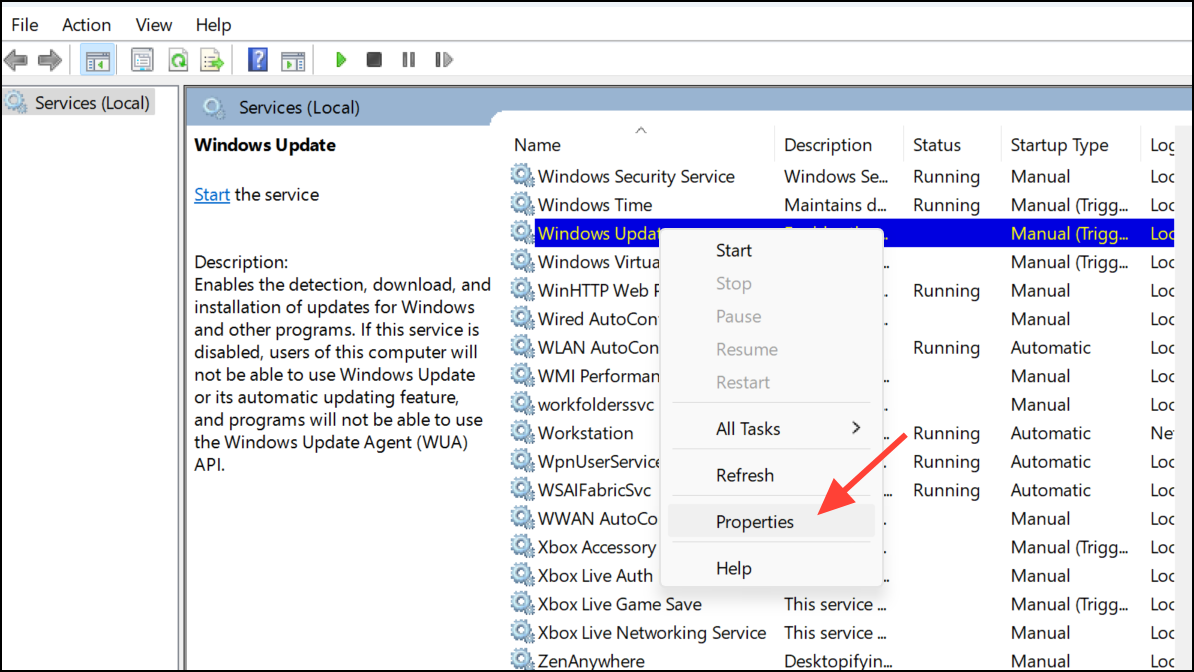Click gear icon in Services (Local) header
The height and width of the screenshot is (672, 1194).
(x=213, y=107)
